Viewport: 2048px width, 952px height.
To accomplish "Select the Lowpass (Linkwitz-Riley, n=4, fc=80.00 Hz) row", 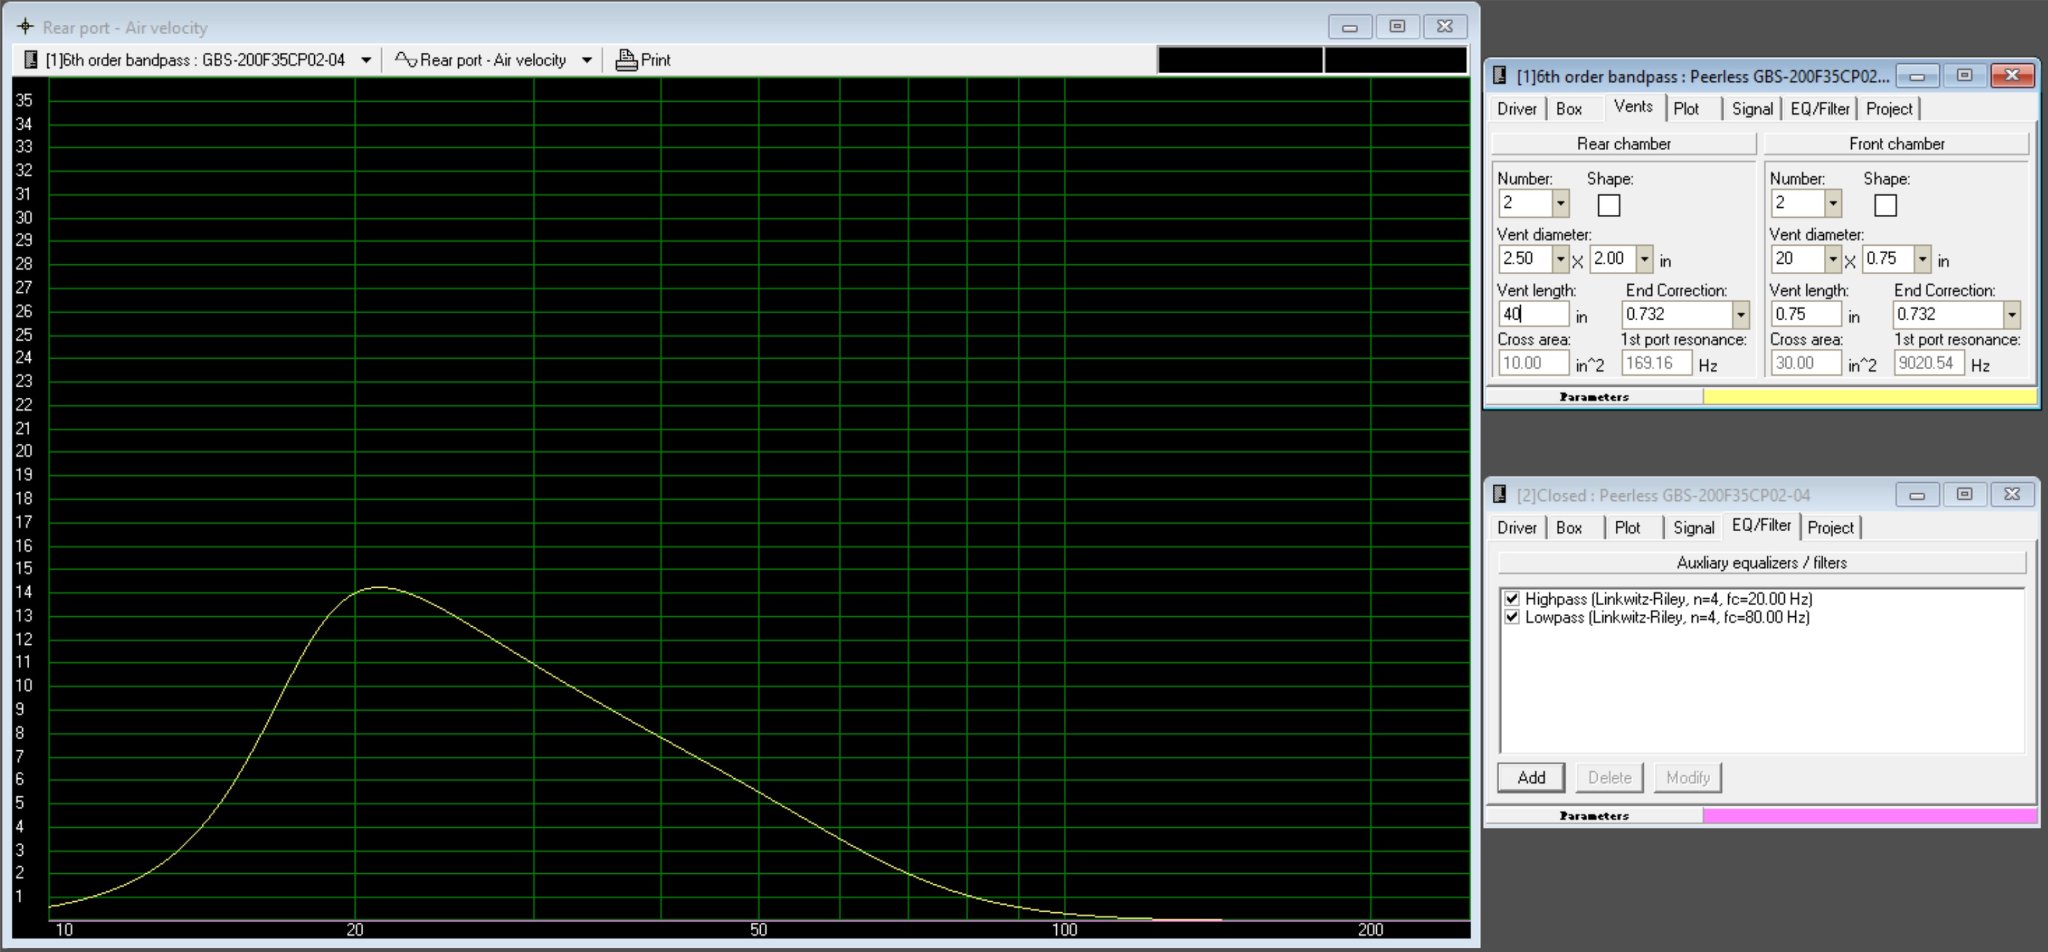I will [1667, 617].
